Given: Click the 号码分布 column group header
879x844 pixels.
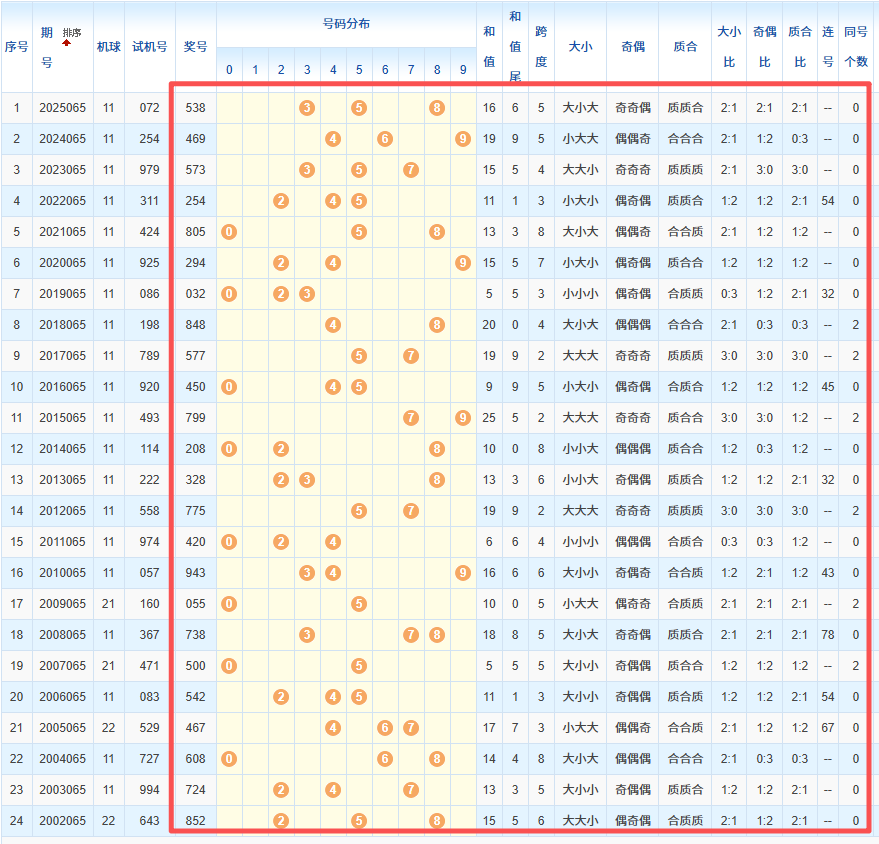Looking at the screenshot, I should (x=346, y=24).
